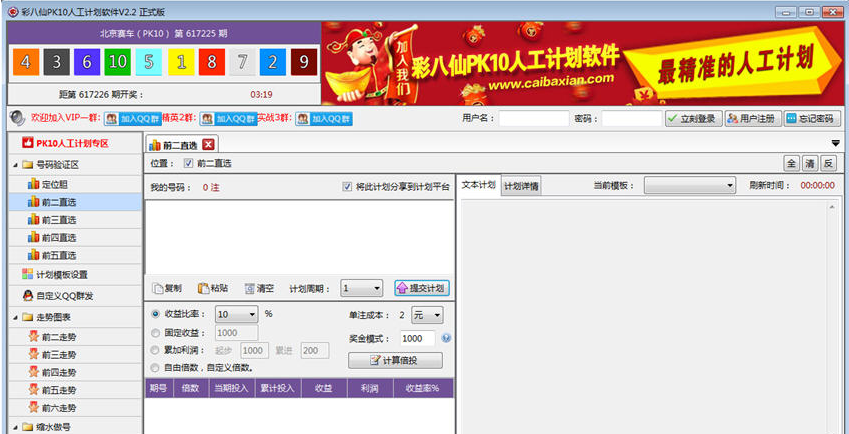Screen dimensions: 849x434
Task: Open 前三走势 trend chart
Action: pyautogui.click(x=76, y=355)
